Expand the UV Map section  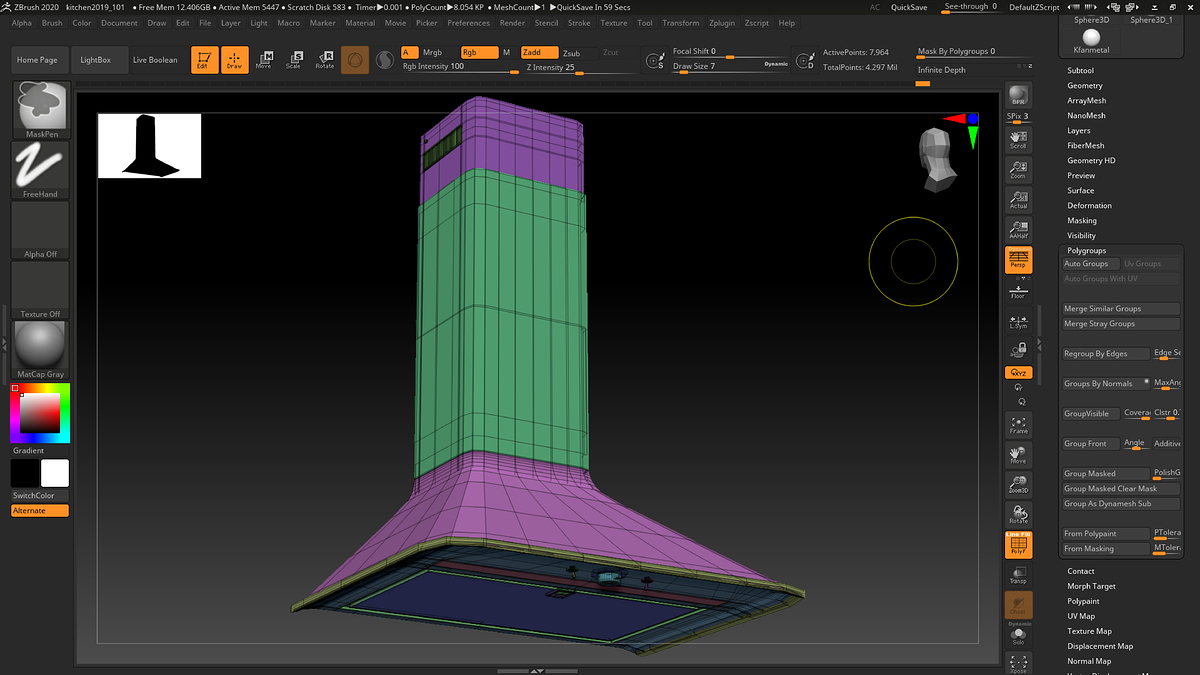[1081, 616]
